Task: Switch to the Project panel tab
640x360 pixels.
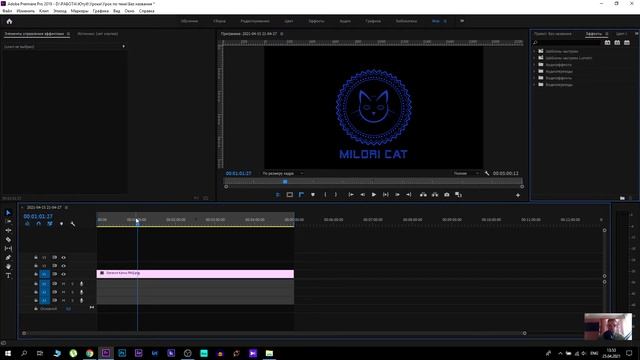Action: [x=553, y=34]
